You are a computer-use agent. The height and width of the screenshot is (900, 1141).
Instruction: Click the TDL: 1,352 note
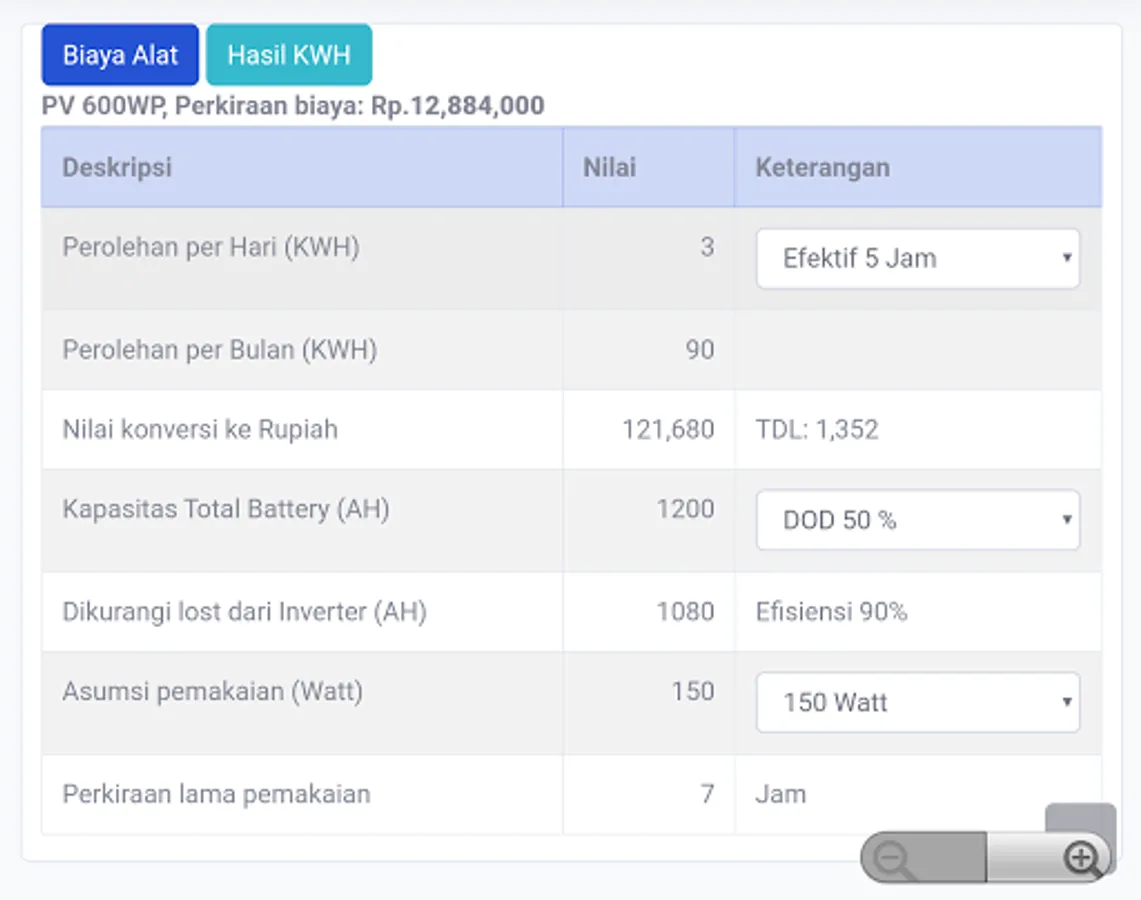pos(817,430)
